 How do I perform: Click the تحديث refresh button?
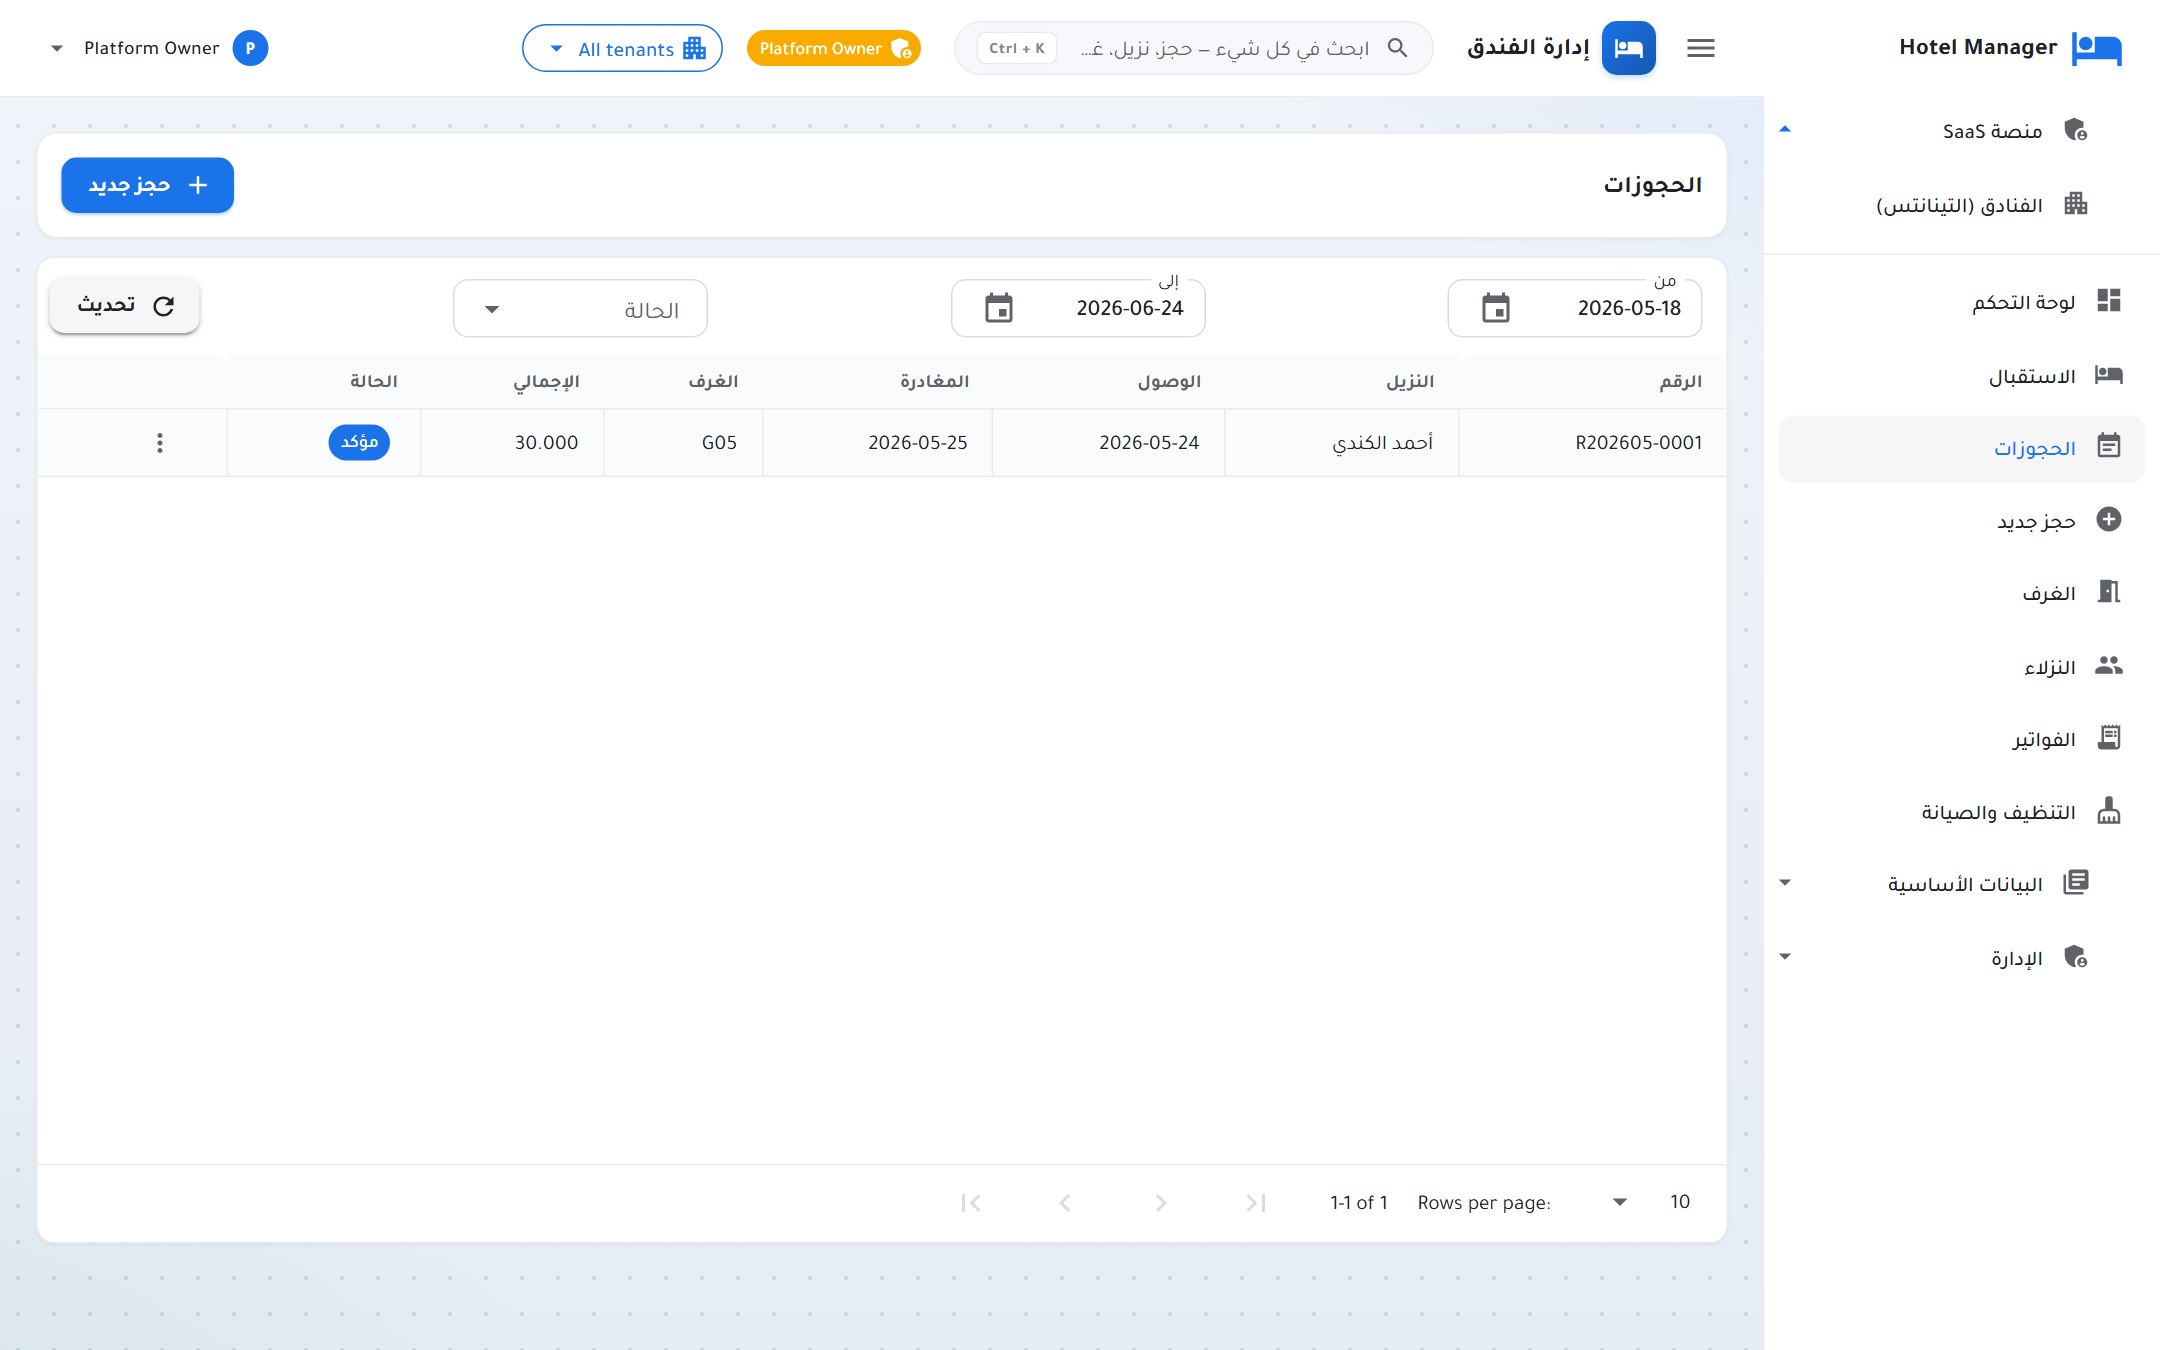coord(125,305)
